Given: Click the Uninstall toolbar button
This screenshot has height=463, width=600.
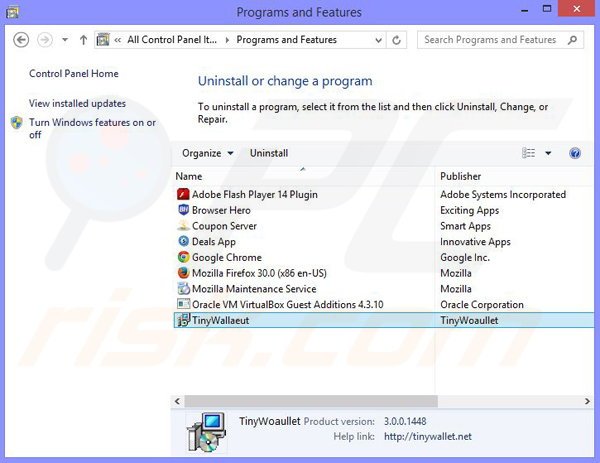Looking at the screenshot, I should pos(269,153).
